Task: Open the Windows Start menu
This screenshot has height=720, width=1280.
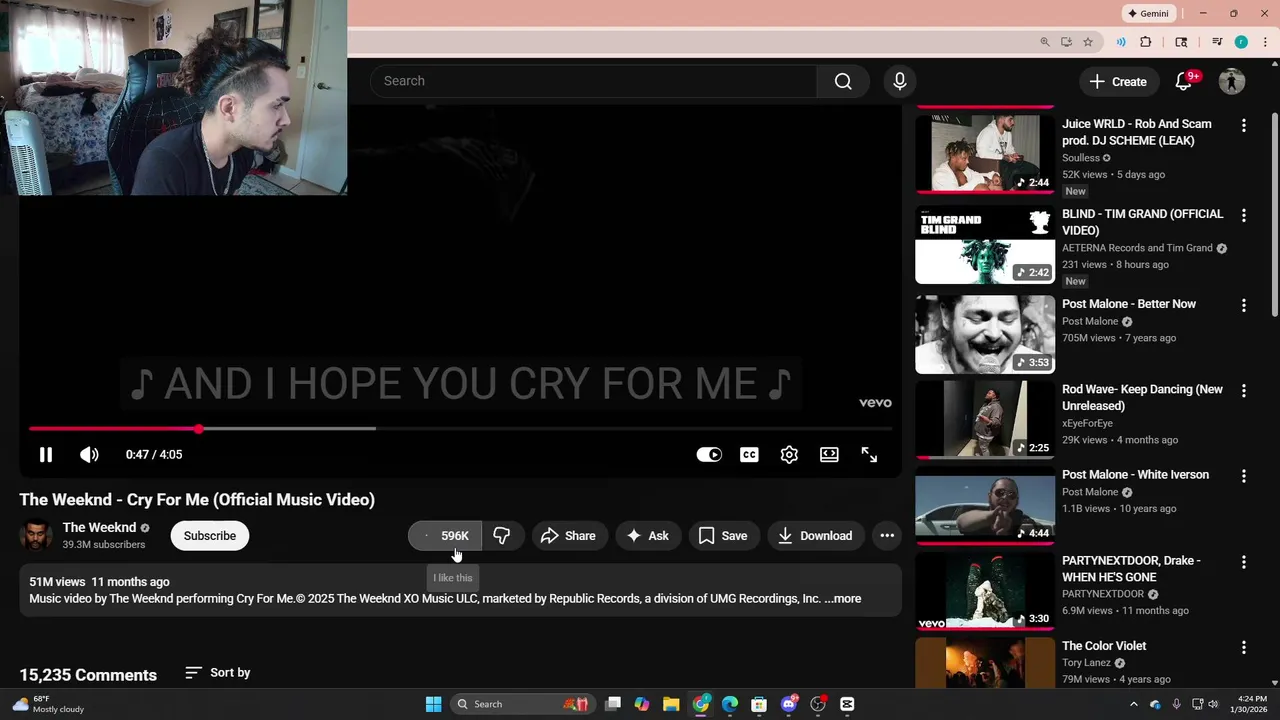Action: coord(433,704)
